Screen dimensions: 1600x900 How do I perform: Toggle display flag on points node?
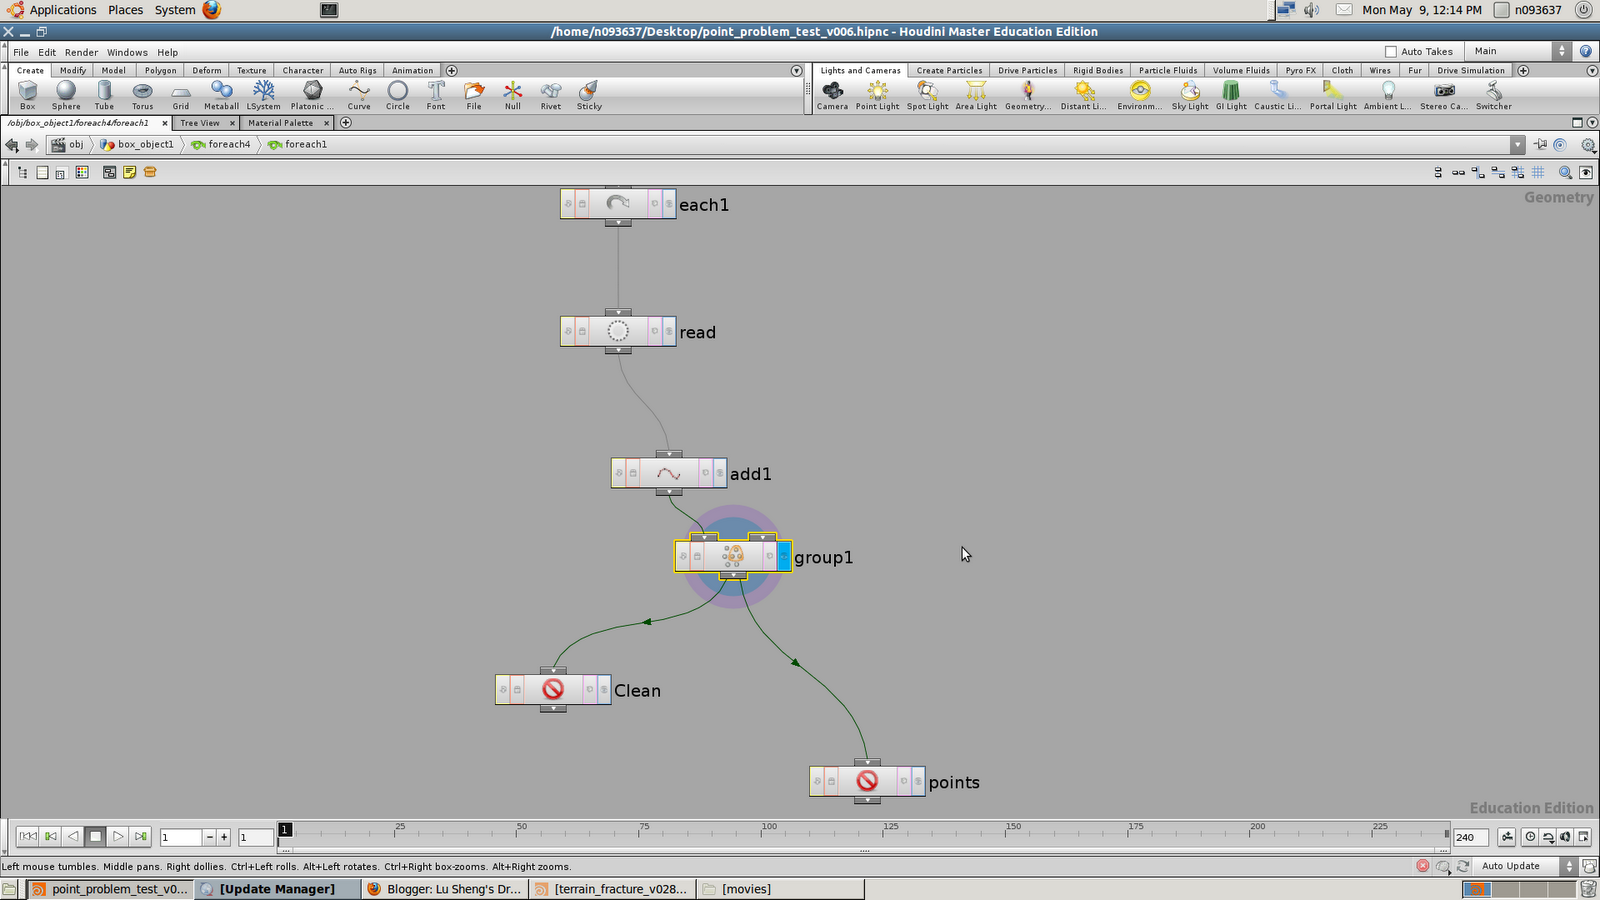[x=918, y=781]
